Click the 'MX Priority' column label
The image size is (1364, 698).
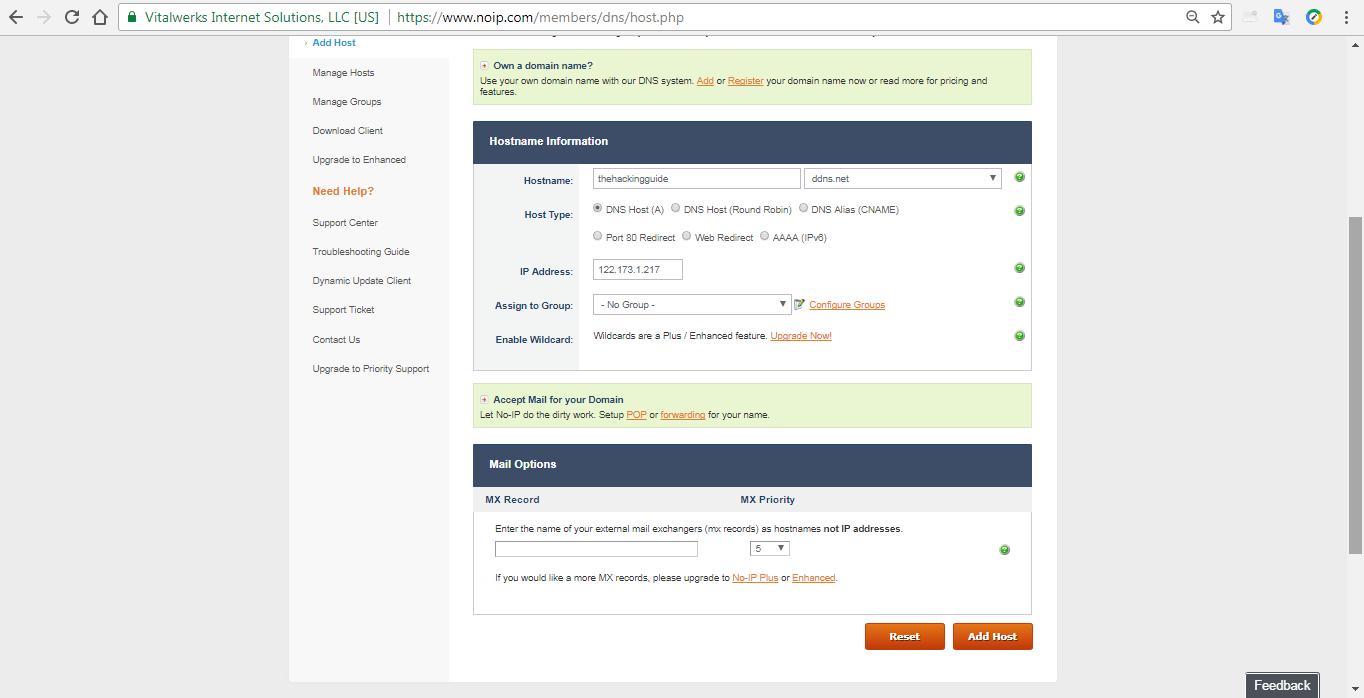(768, 499)
